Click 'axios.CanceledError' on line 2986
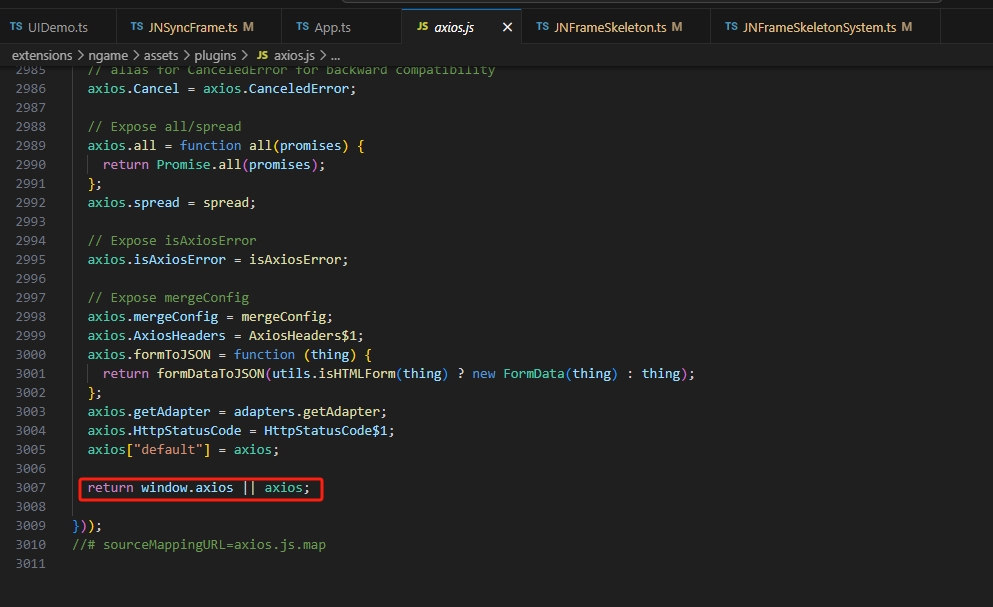 (275, 89)
